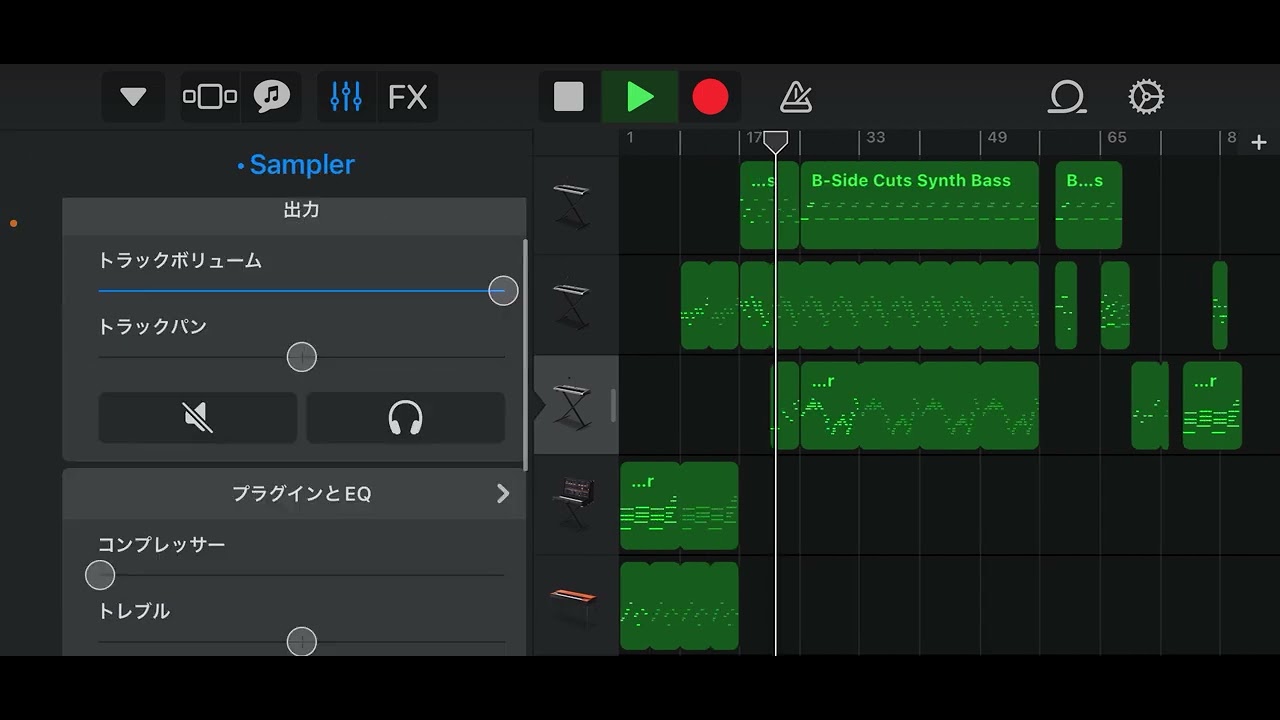Grab the track header resize handle

pyautogui.click(x=613, y=405)
